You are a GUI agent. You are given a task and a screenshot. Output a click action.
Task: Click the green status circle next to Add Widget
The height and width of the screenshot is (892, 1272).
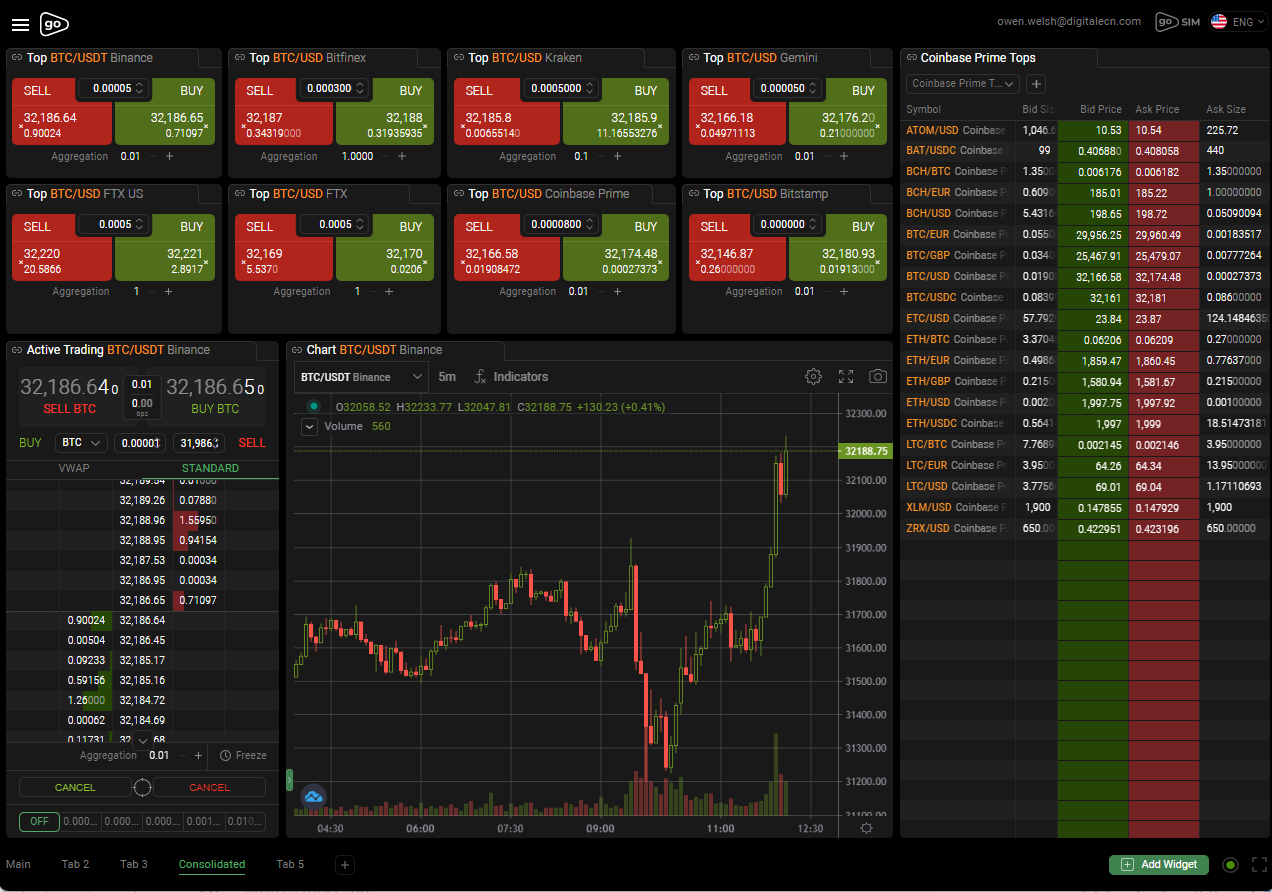click(1231, 865)
